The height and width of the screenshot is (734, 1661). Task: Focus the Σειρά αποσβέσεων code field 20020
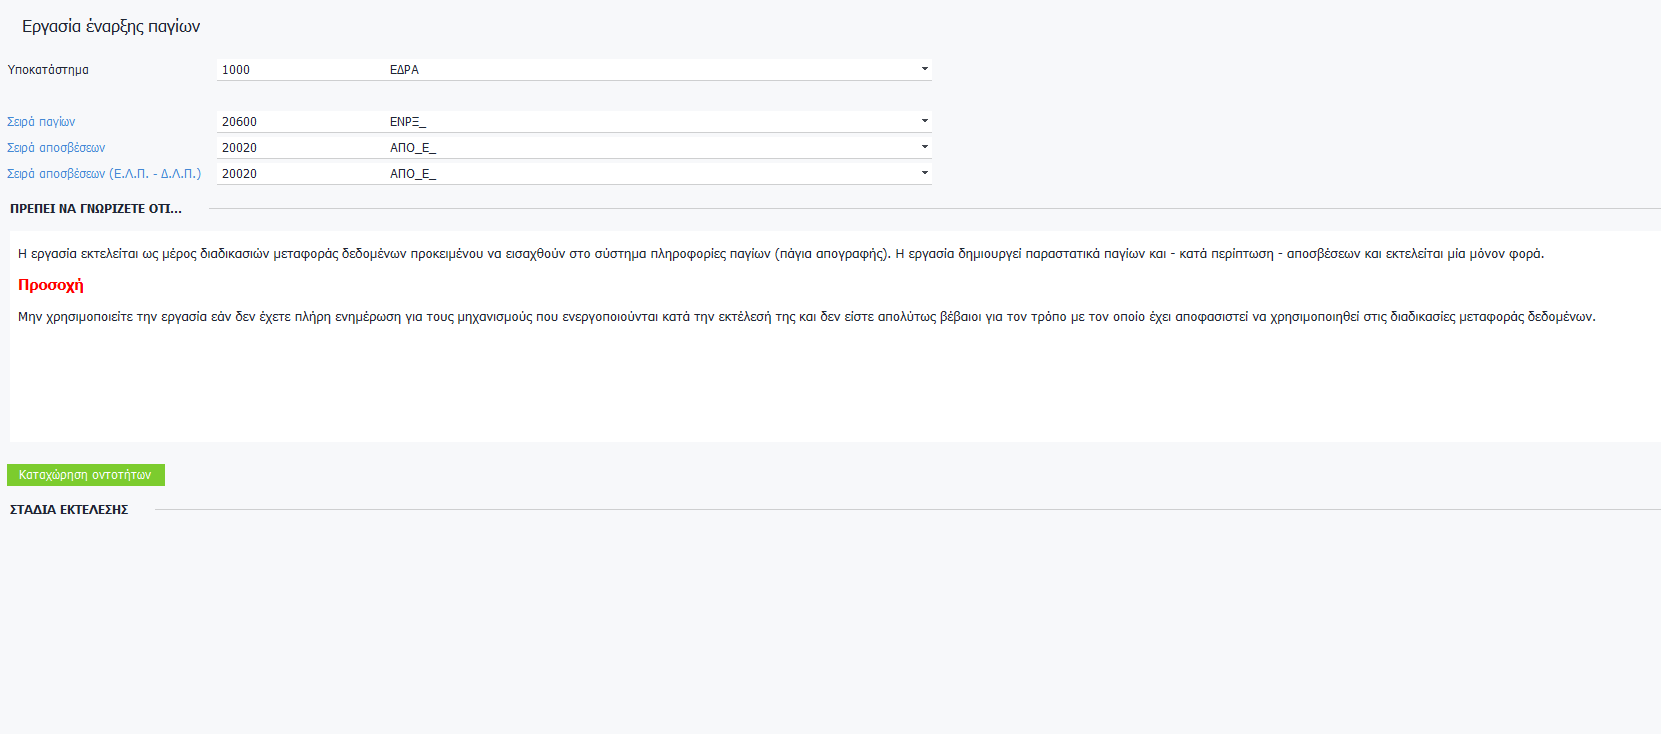pos(300,148)
